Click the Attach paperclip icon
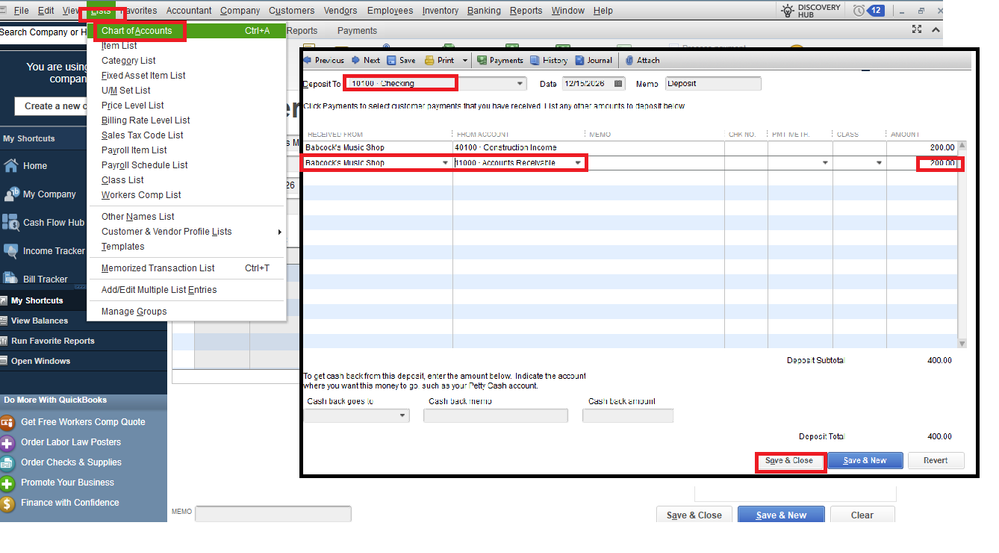999x553 pixels. [629, 60]
